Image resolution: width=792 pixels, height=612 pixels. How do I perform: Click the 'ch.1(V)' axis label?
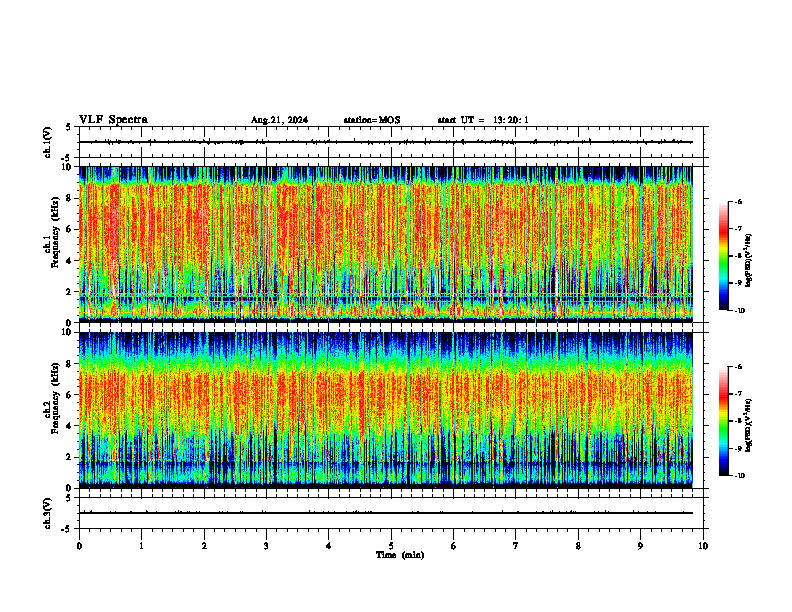48,142
